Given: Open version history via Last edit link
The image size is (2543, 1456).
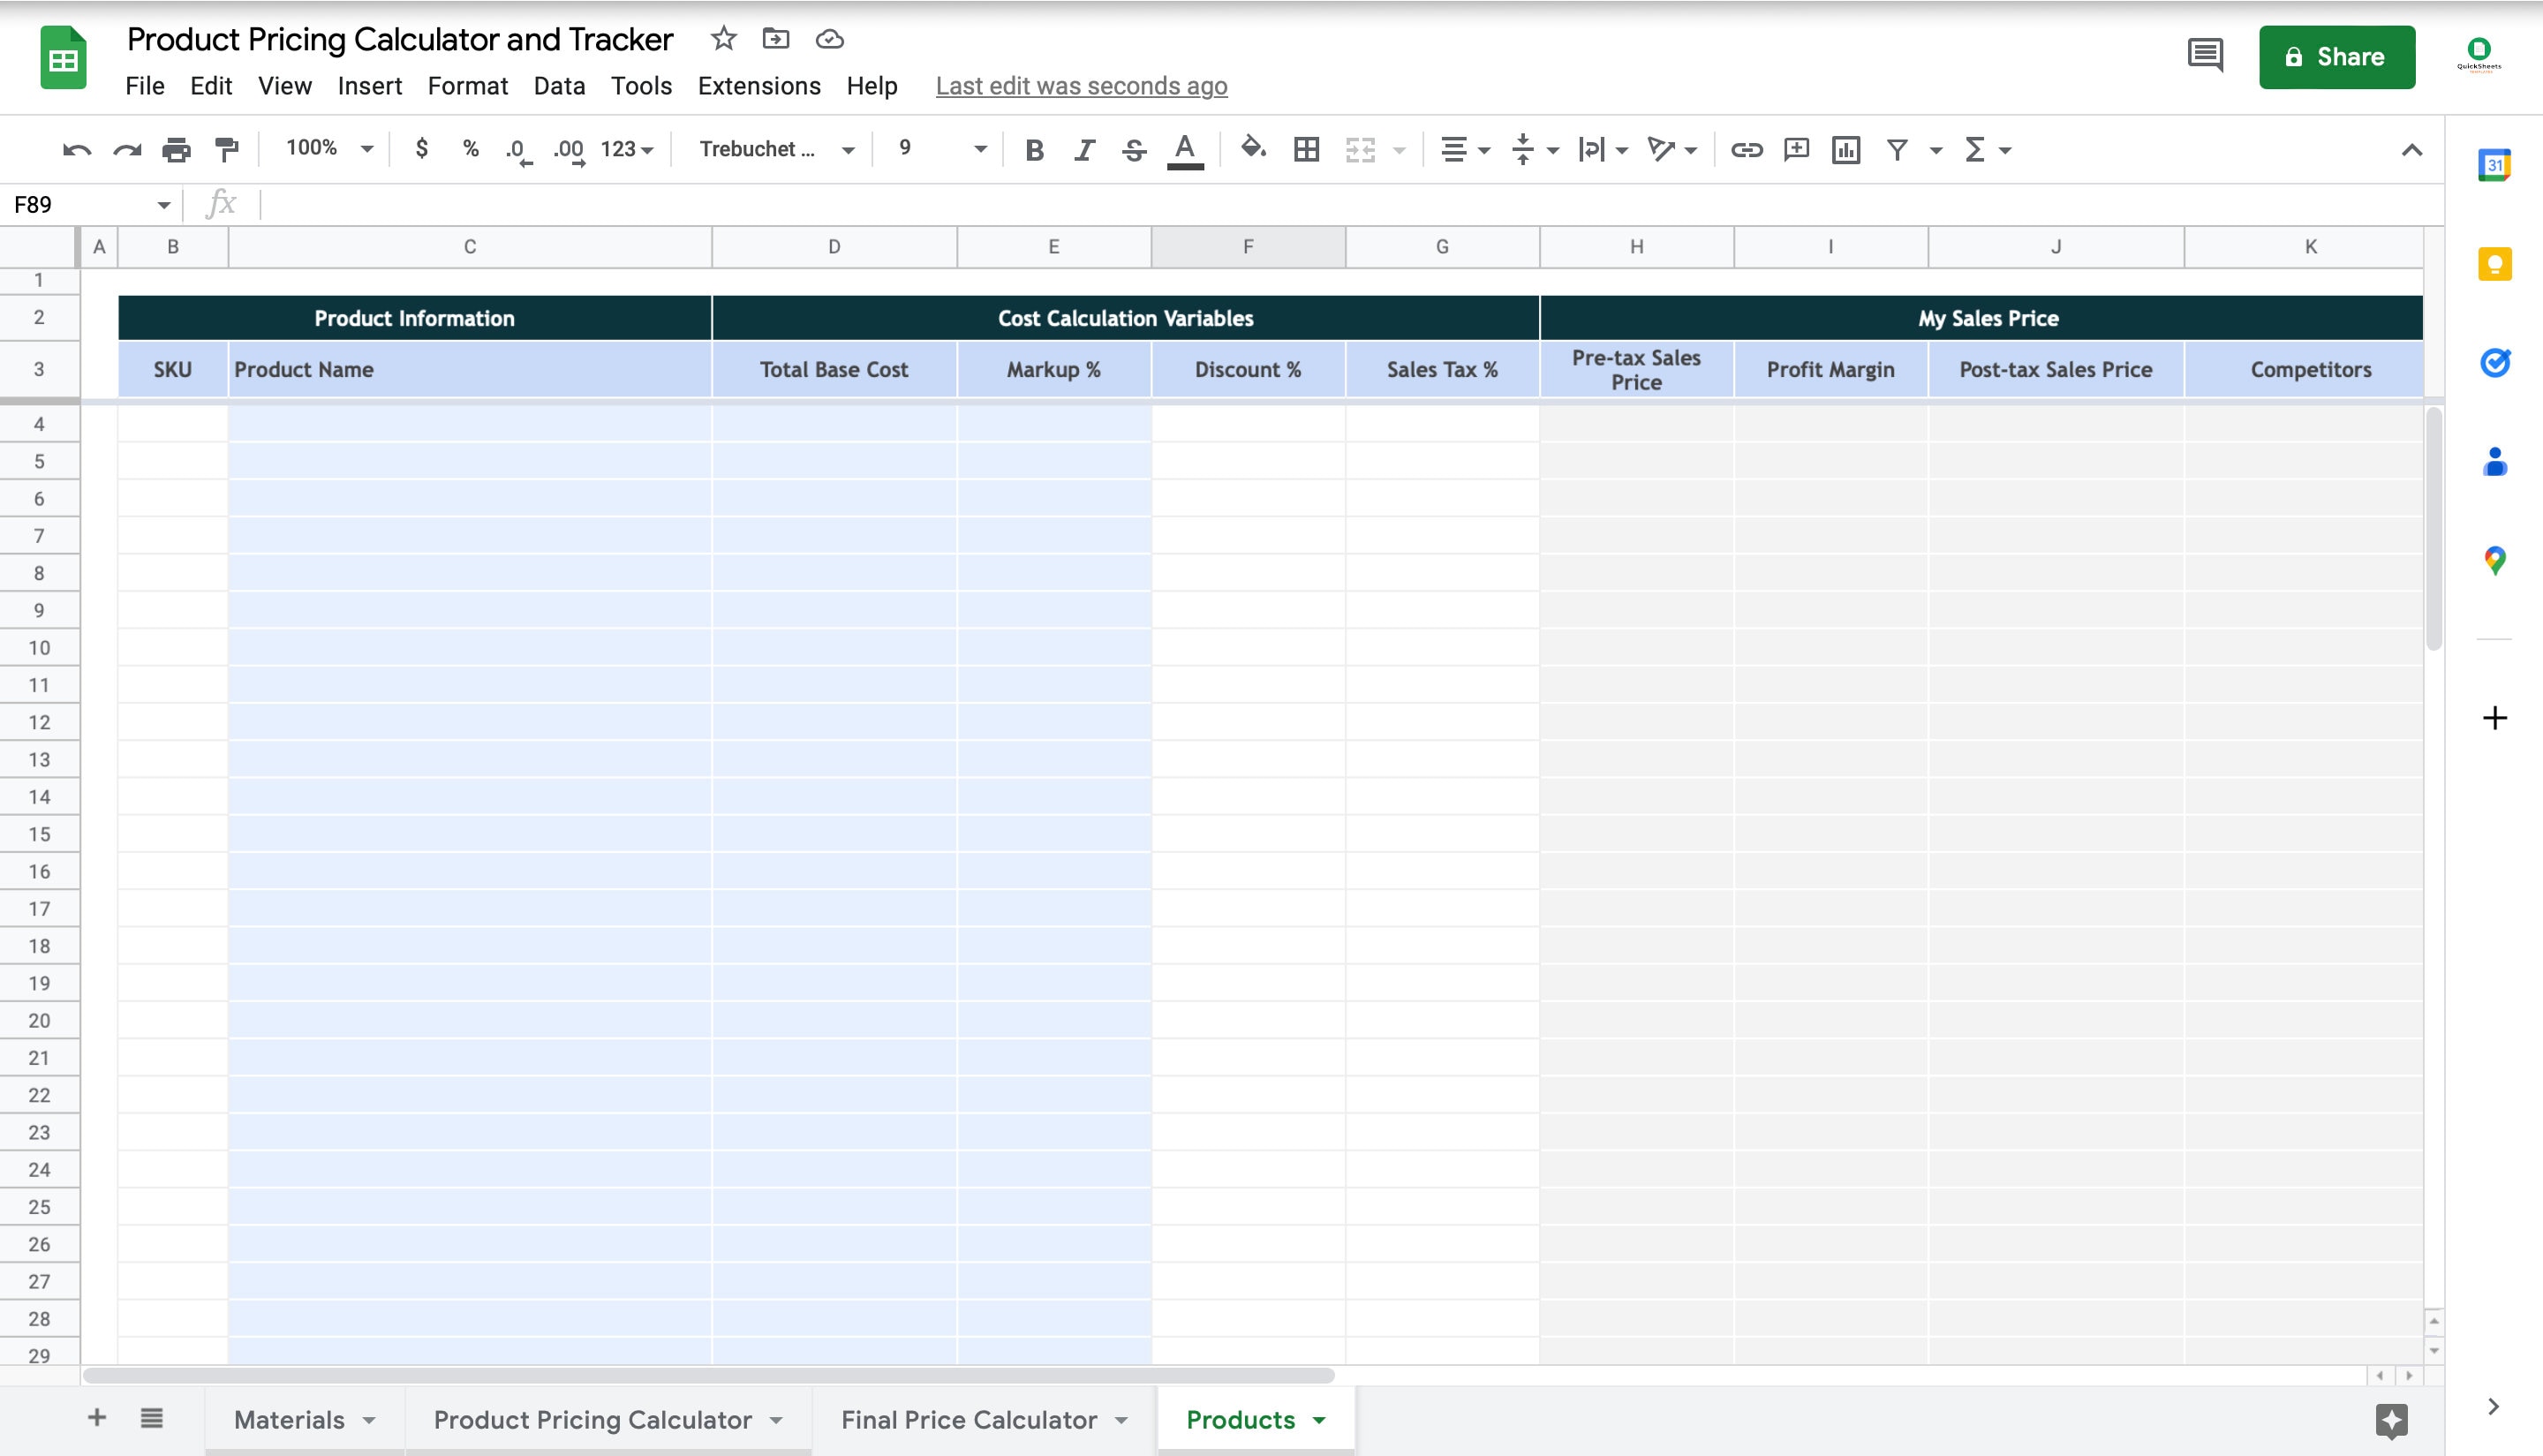Looking at the screenshot, I should pos(1081,86).
